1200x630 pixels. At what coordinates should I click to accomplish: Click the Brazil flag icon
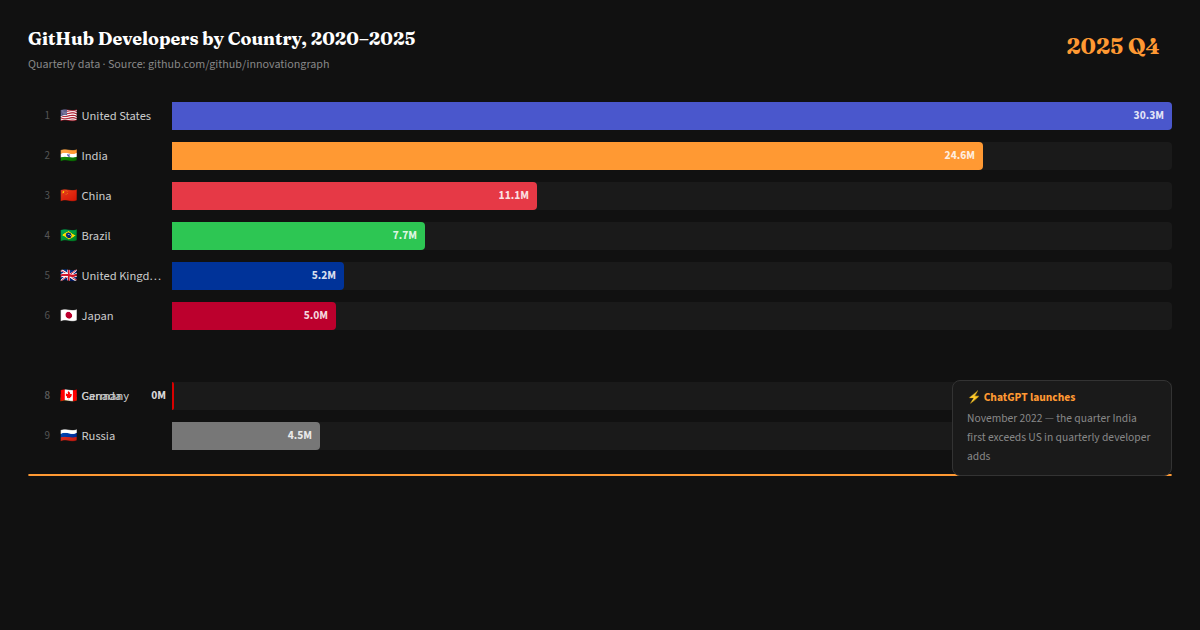[x=68, y=236]
